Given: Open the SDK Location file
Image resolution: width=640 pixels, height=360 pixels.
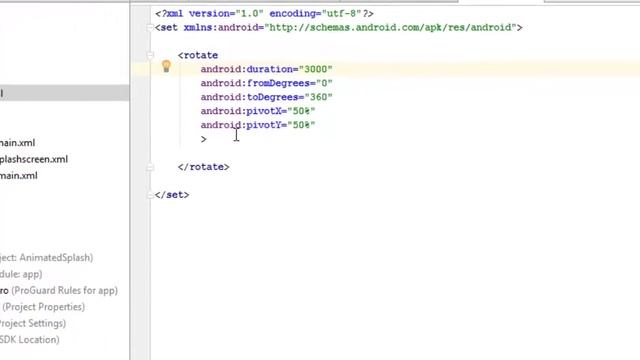Looking at the screenshot, I should [x=29, y=339].
